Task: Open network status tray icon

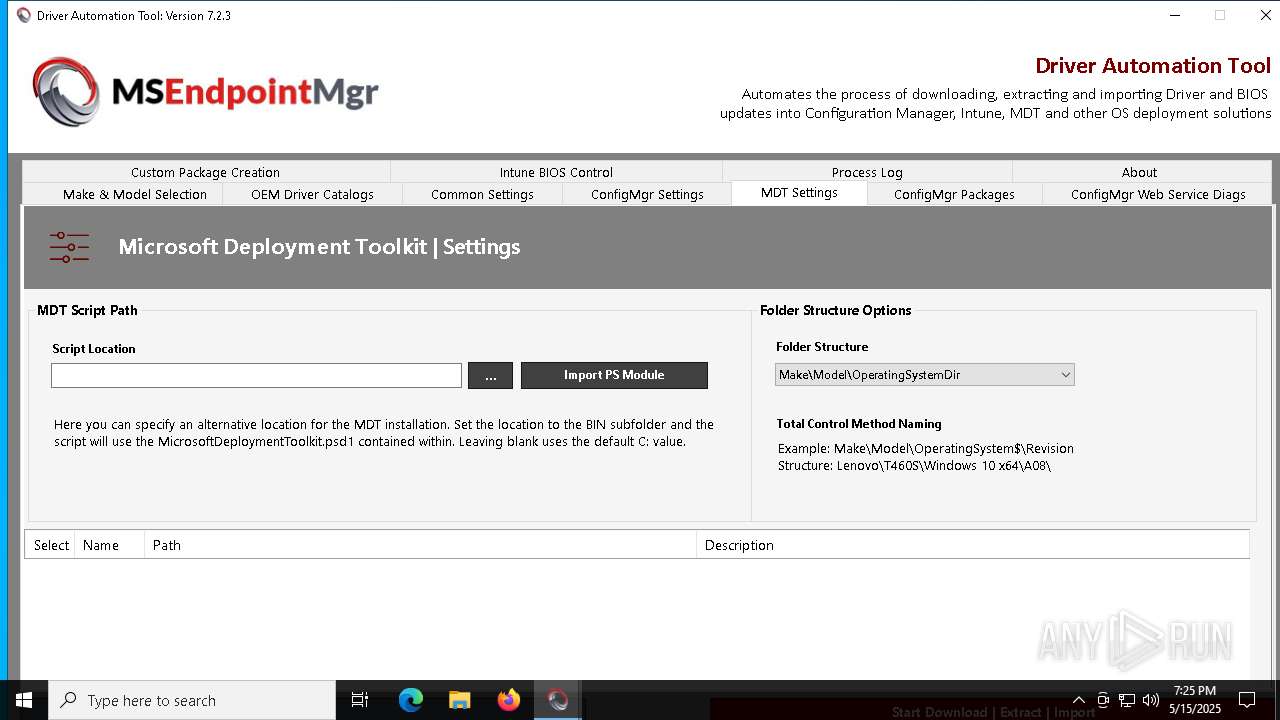Action: [x=1127, y=700]
